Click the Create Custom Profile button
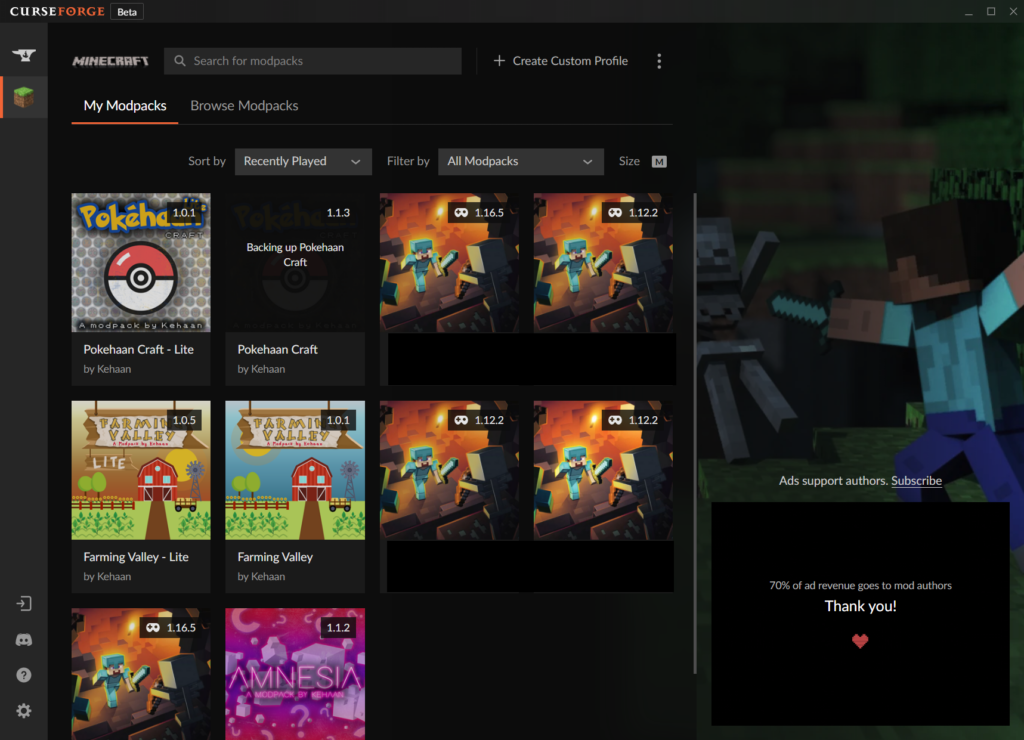The image size is (1024, 740). click(560, 61)
